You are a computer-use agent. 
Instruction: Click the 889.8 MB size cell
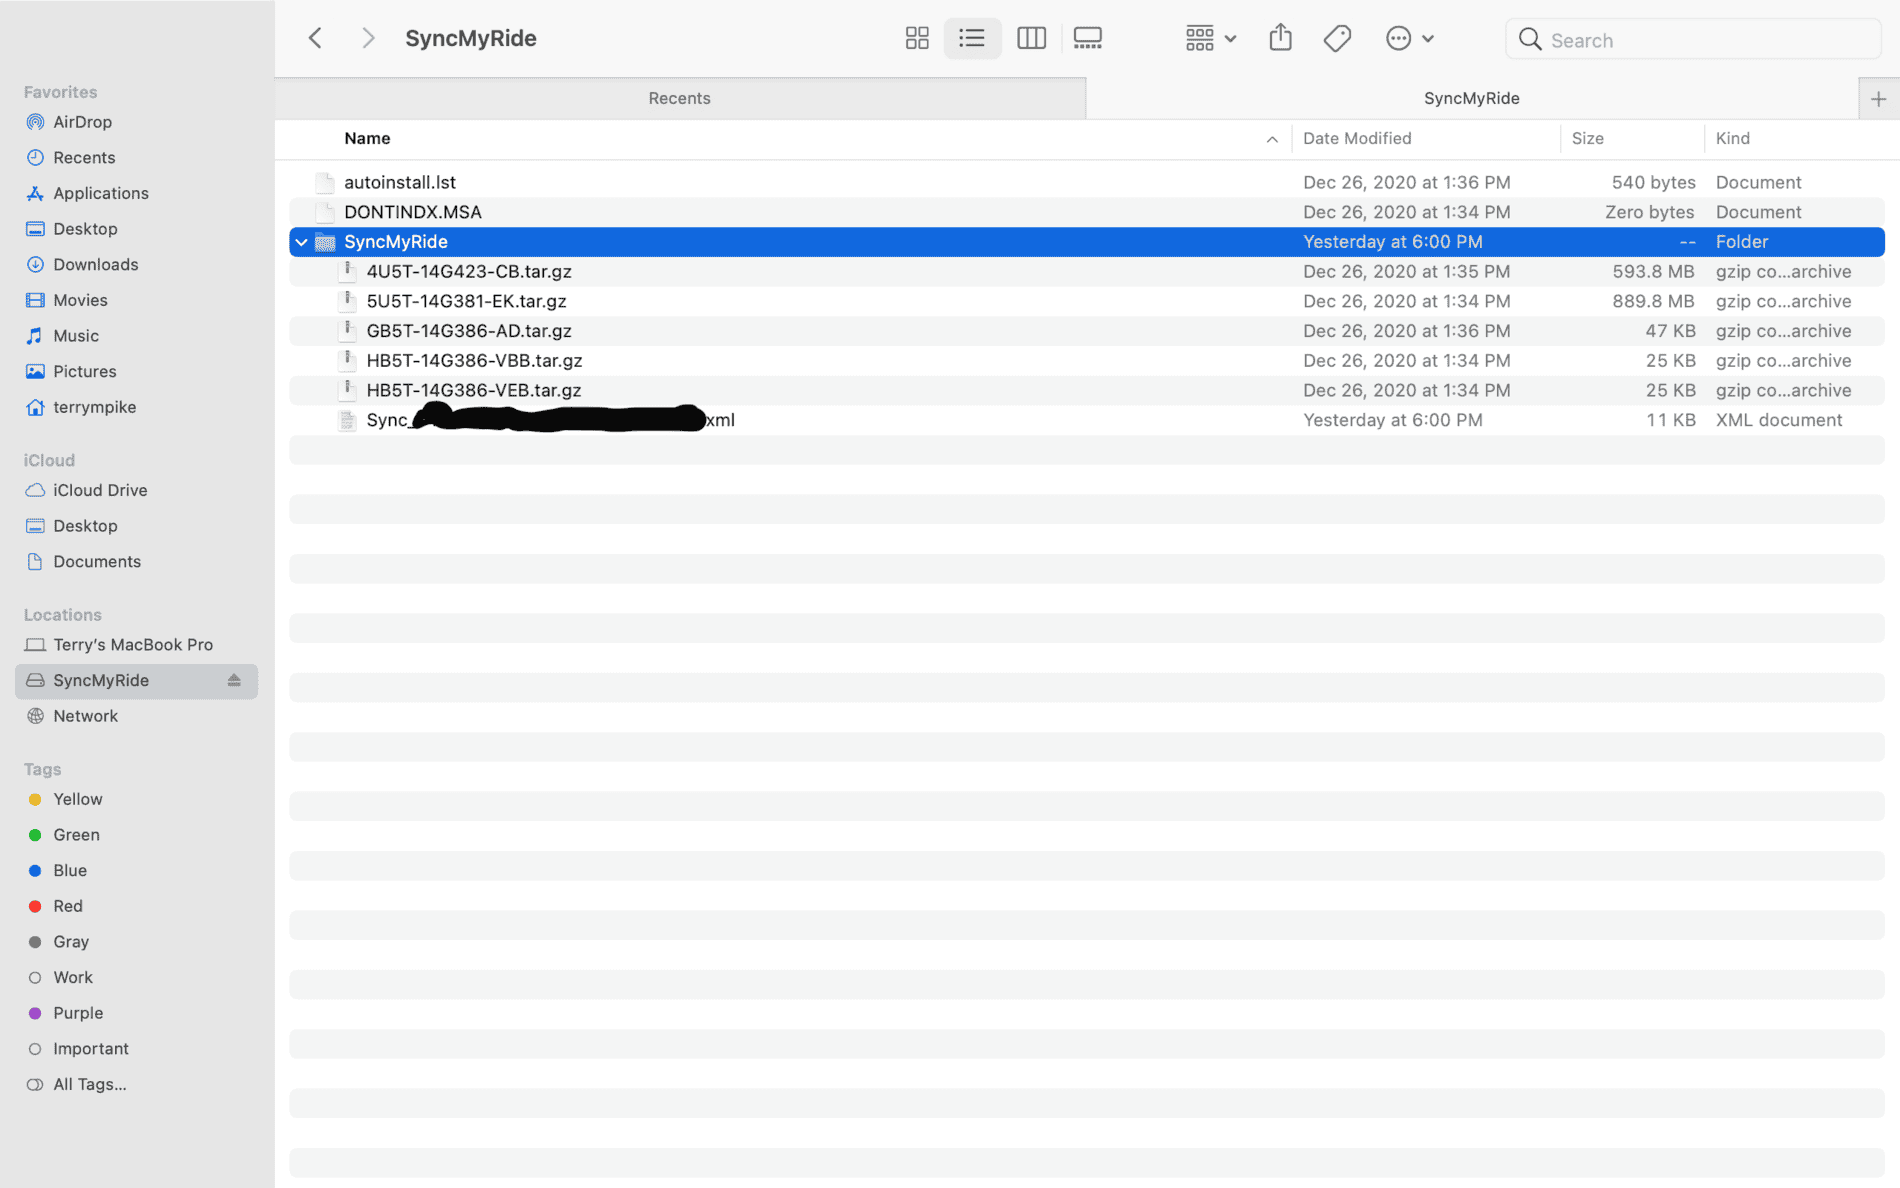pyautogui.click(x=1653, y=301)
